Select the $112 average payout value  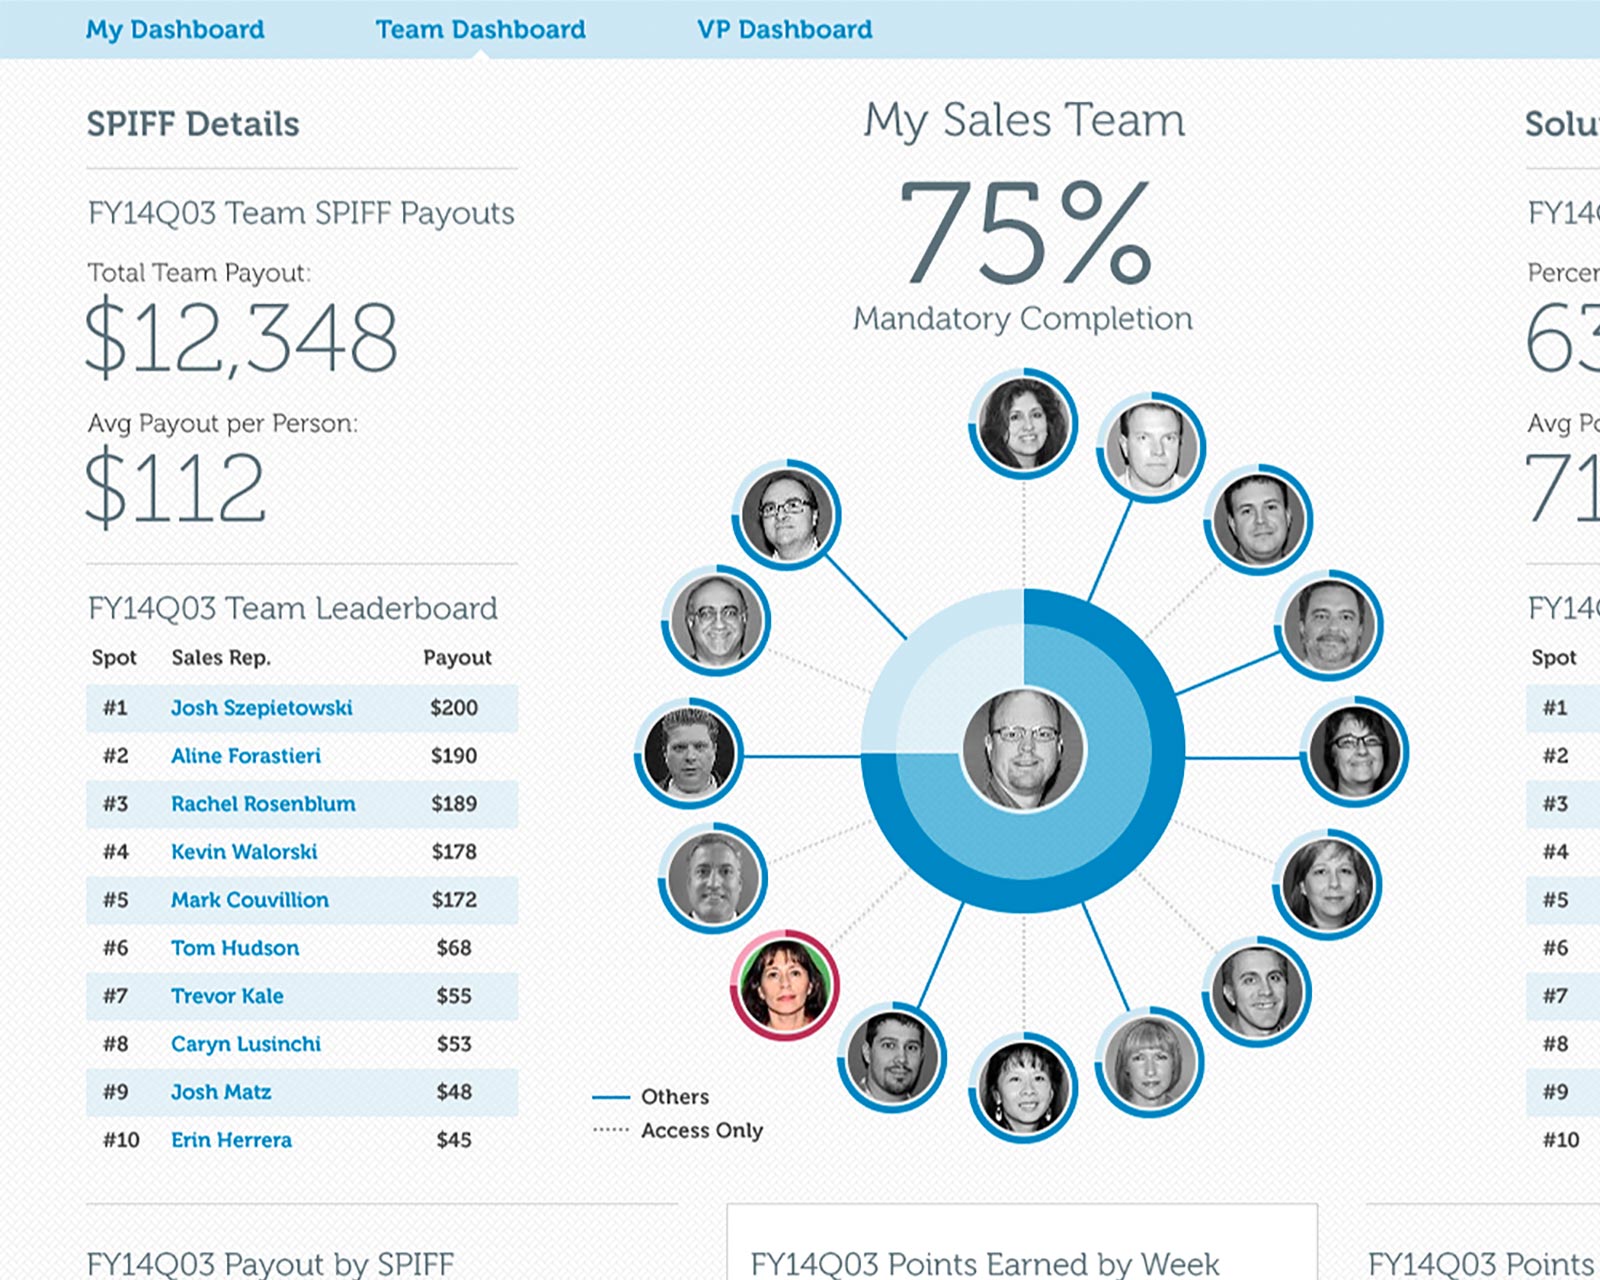tap(176, 488)
